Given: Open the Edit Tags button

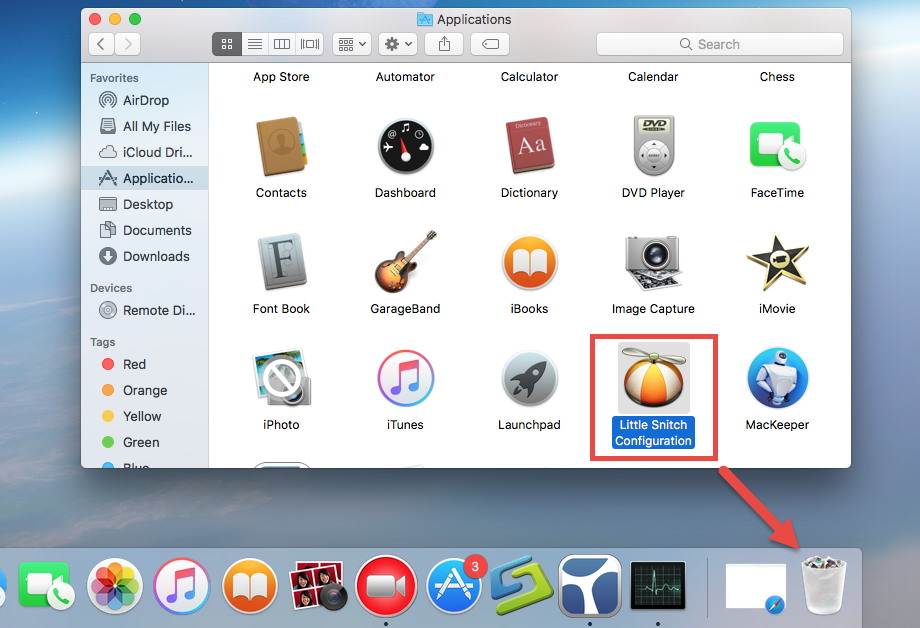Looking at the screenshot, I should click(x=489, y=44).
